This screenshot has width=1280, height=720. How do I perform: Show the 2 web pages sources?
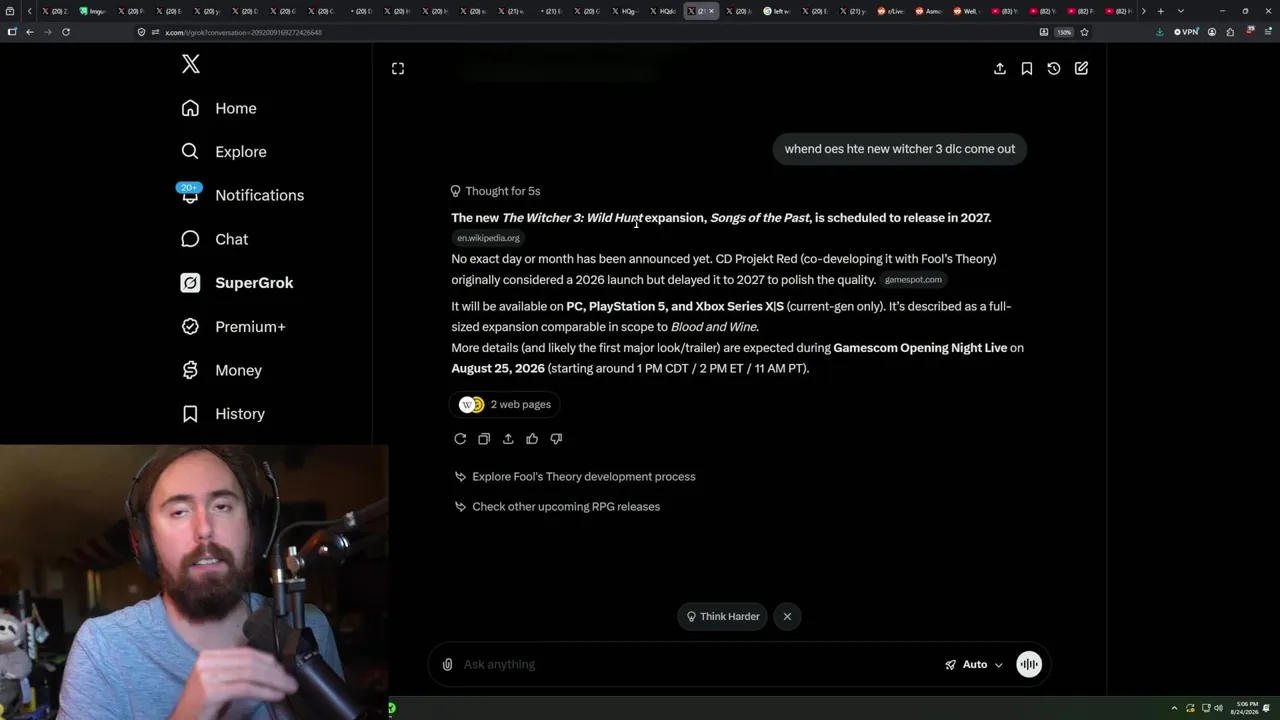(x=505, y=404)
